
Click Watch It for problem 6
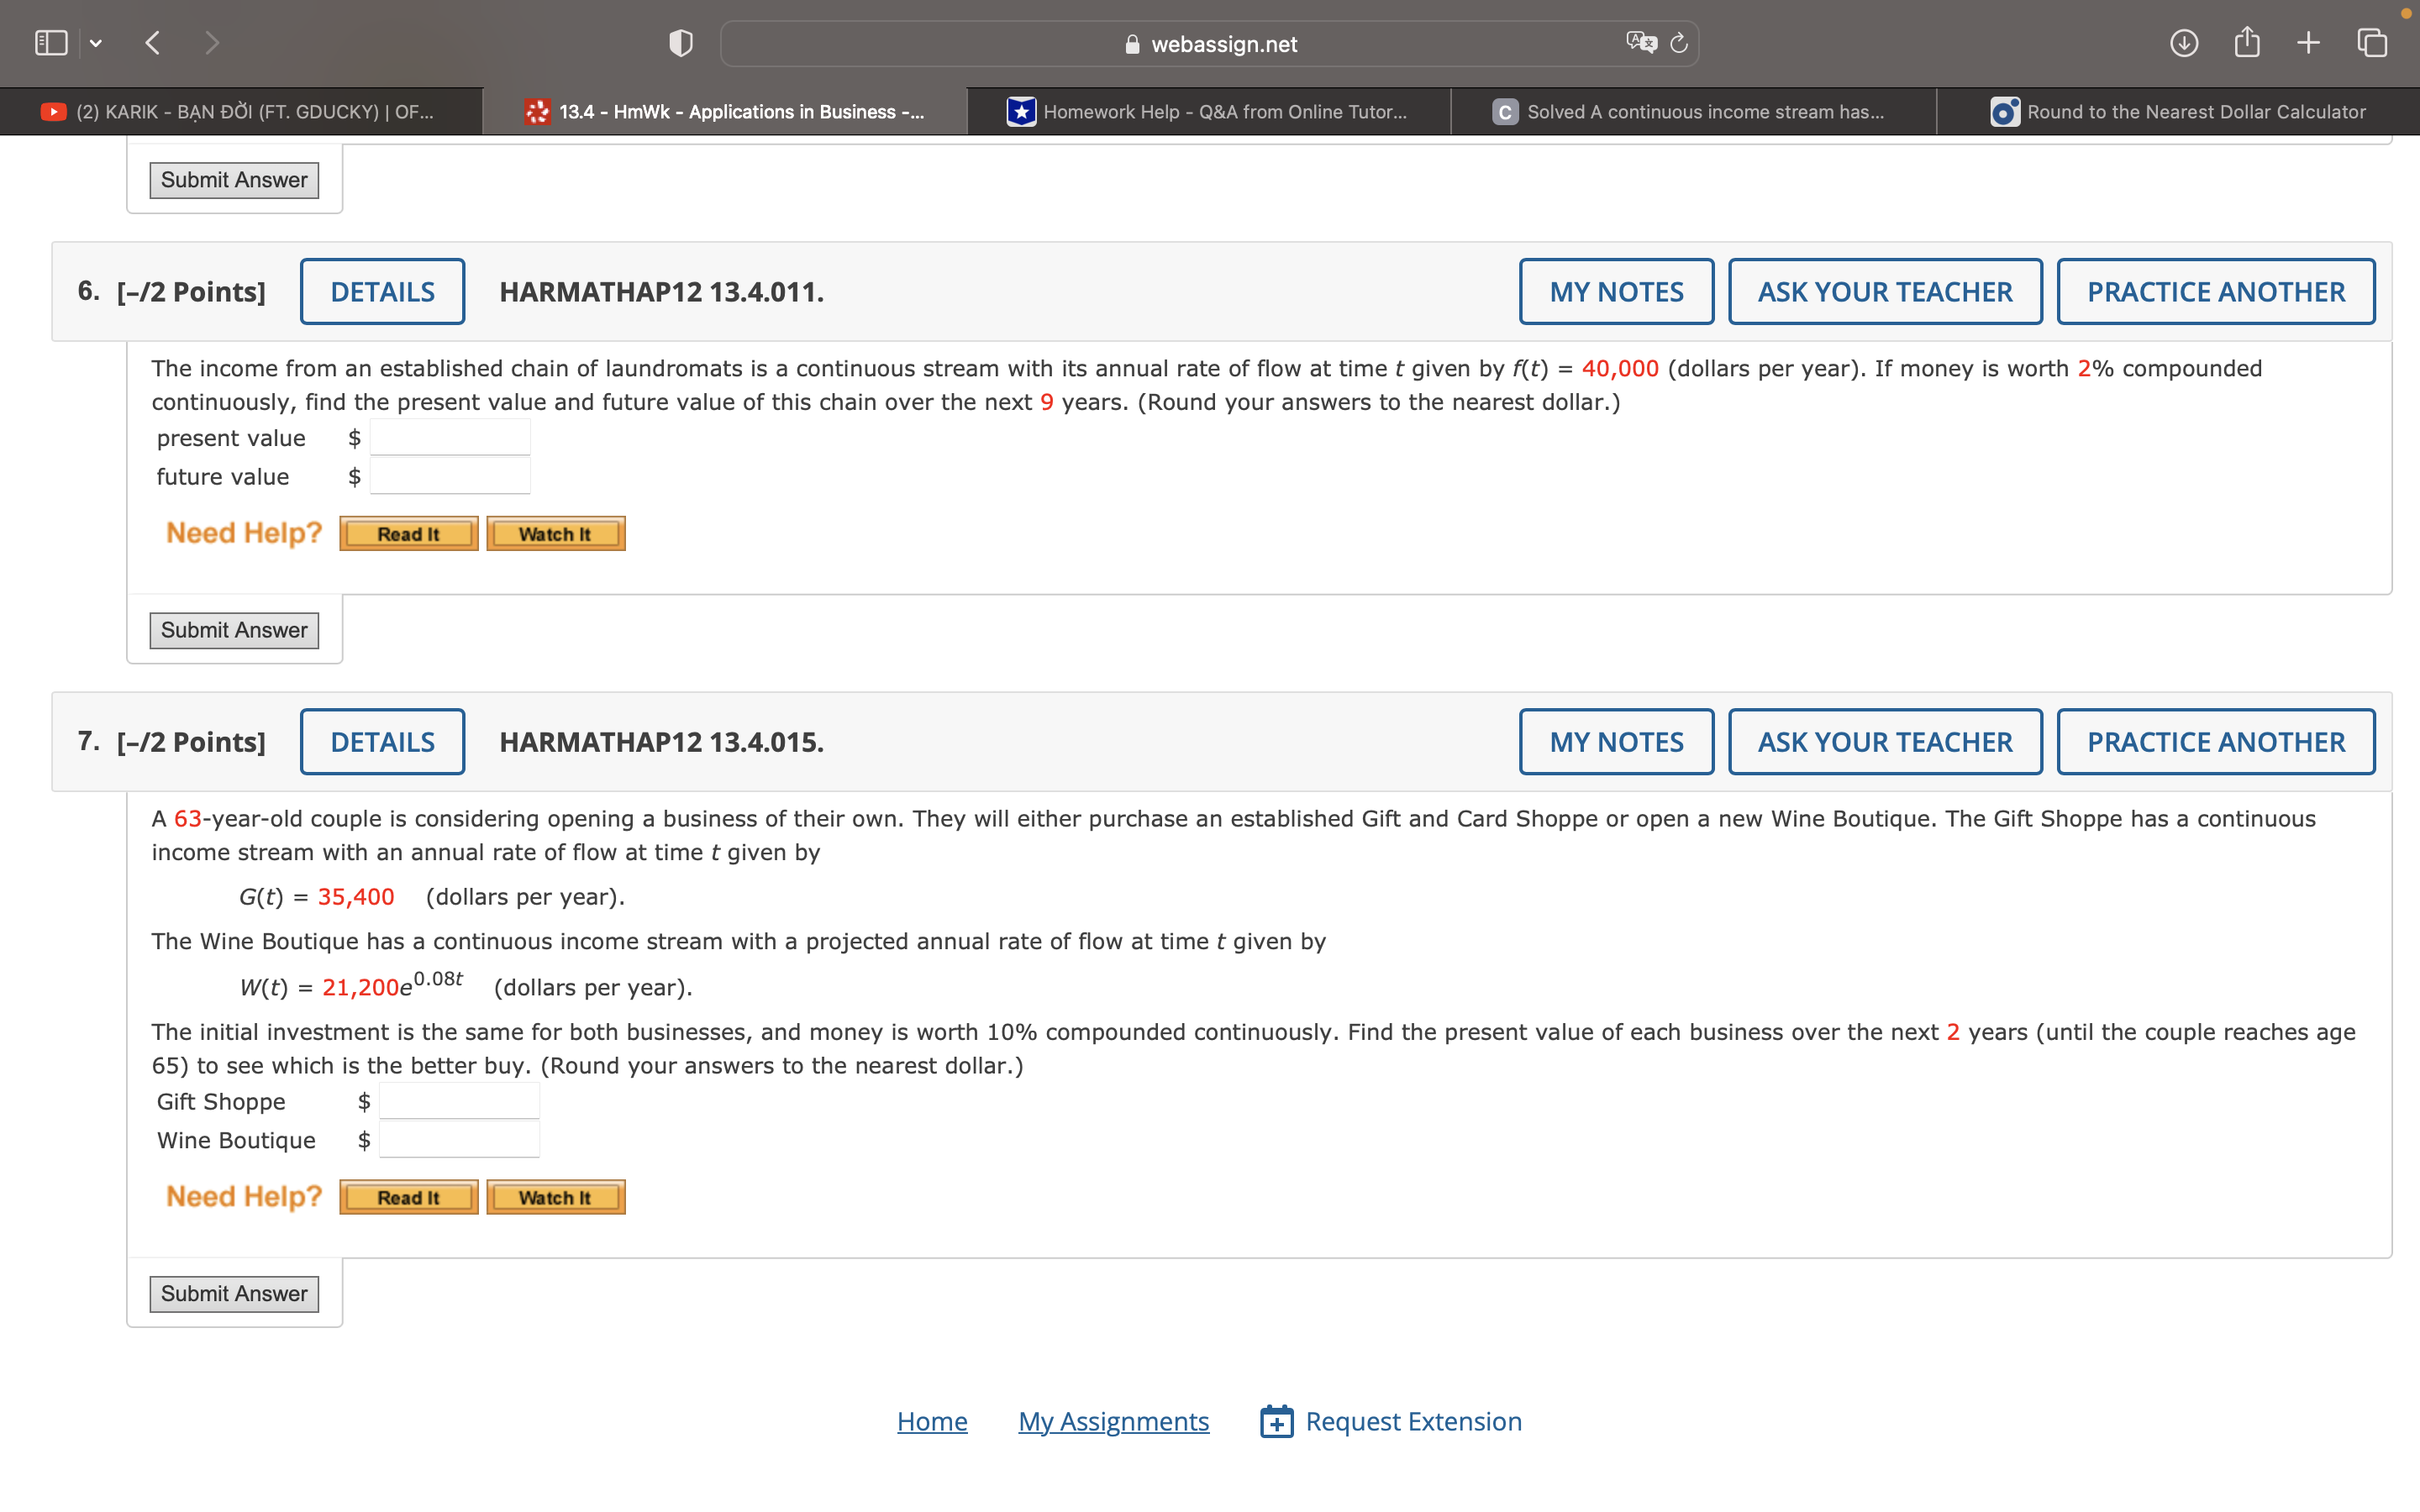pyautogui.click(x=555, y=533)
